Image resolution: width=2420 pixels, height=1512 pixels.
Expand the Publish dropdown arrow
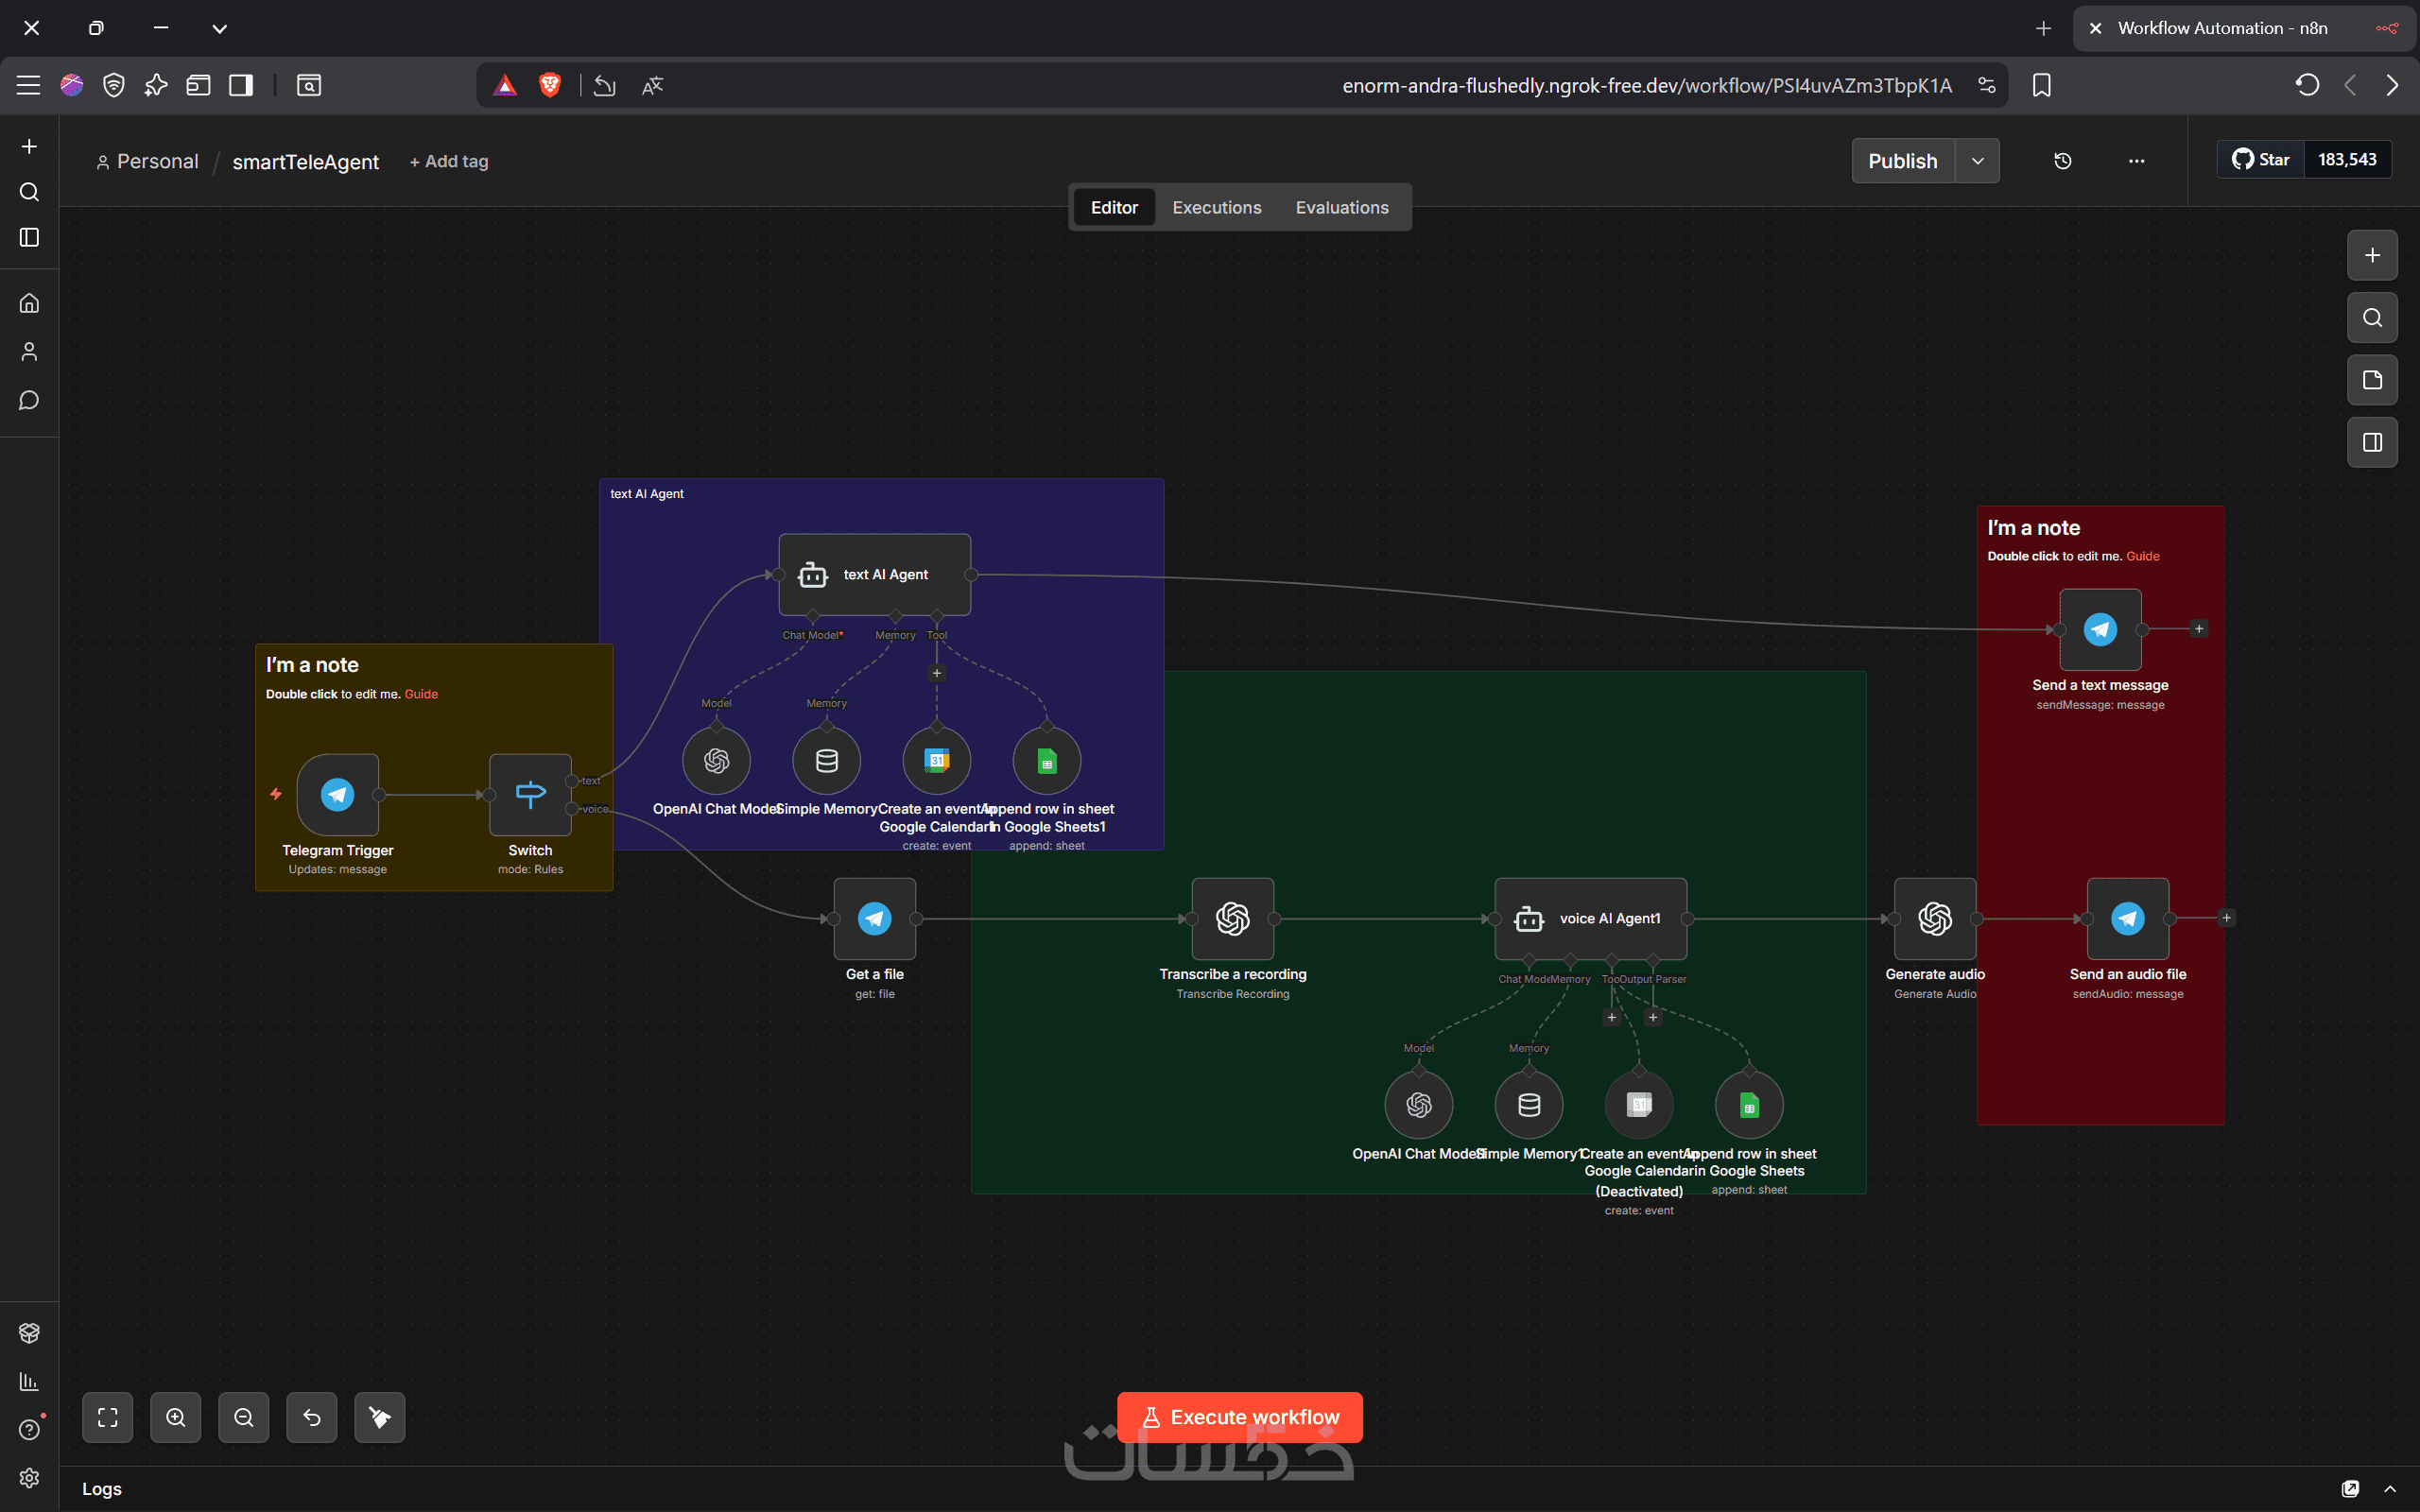pos(1977,161)
